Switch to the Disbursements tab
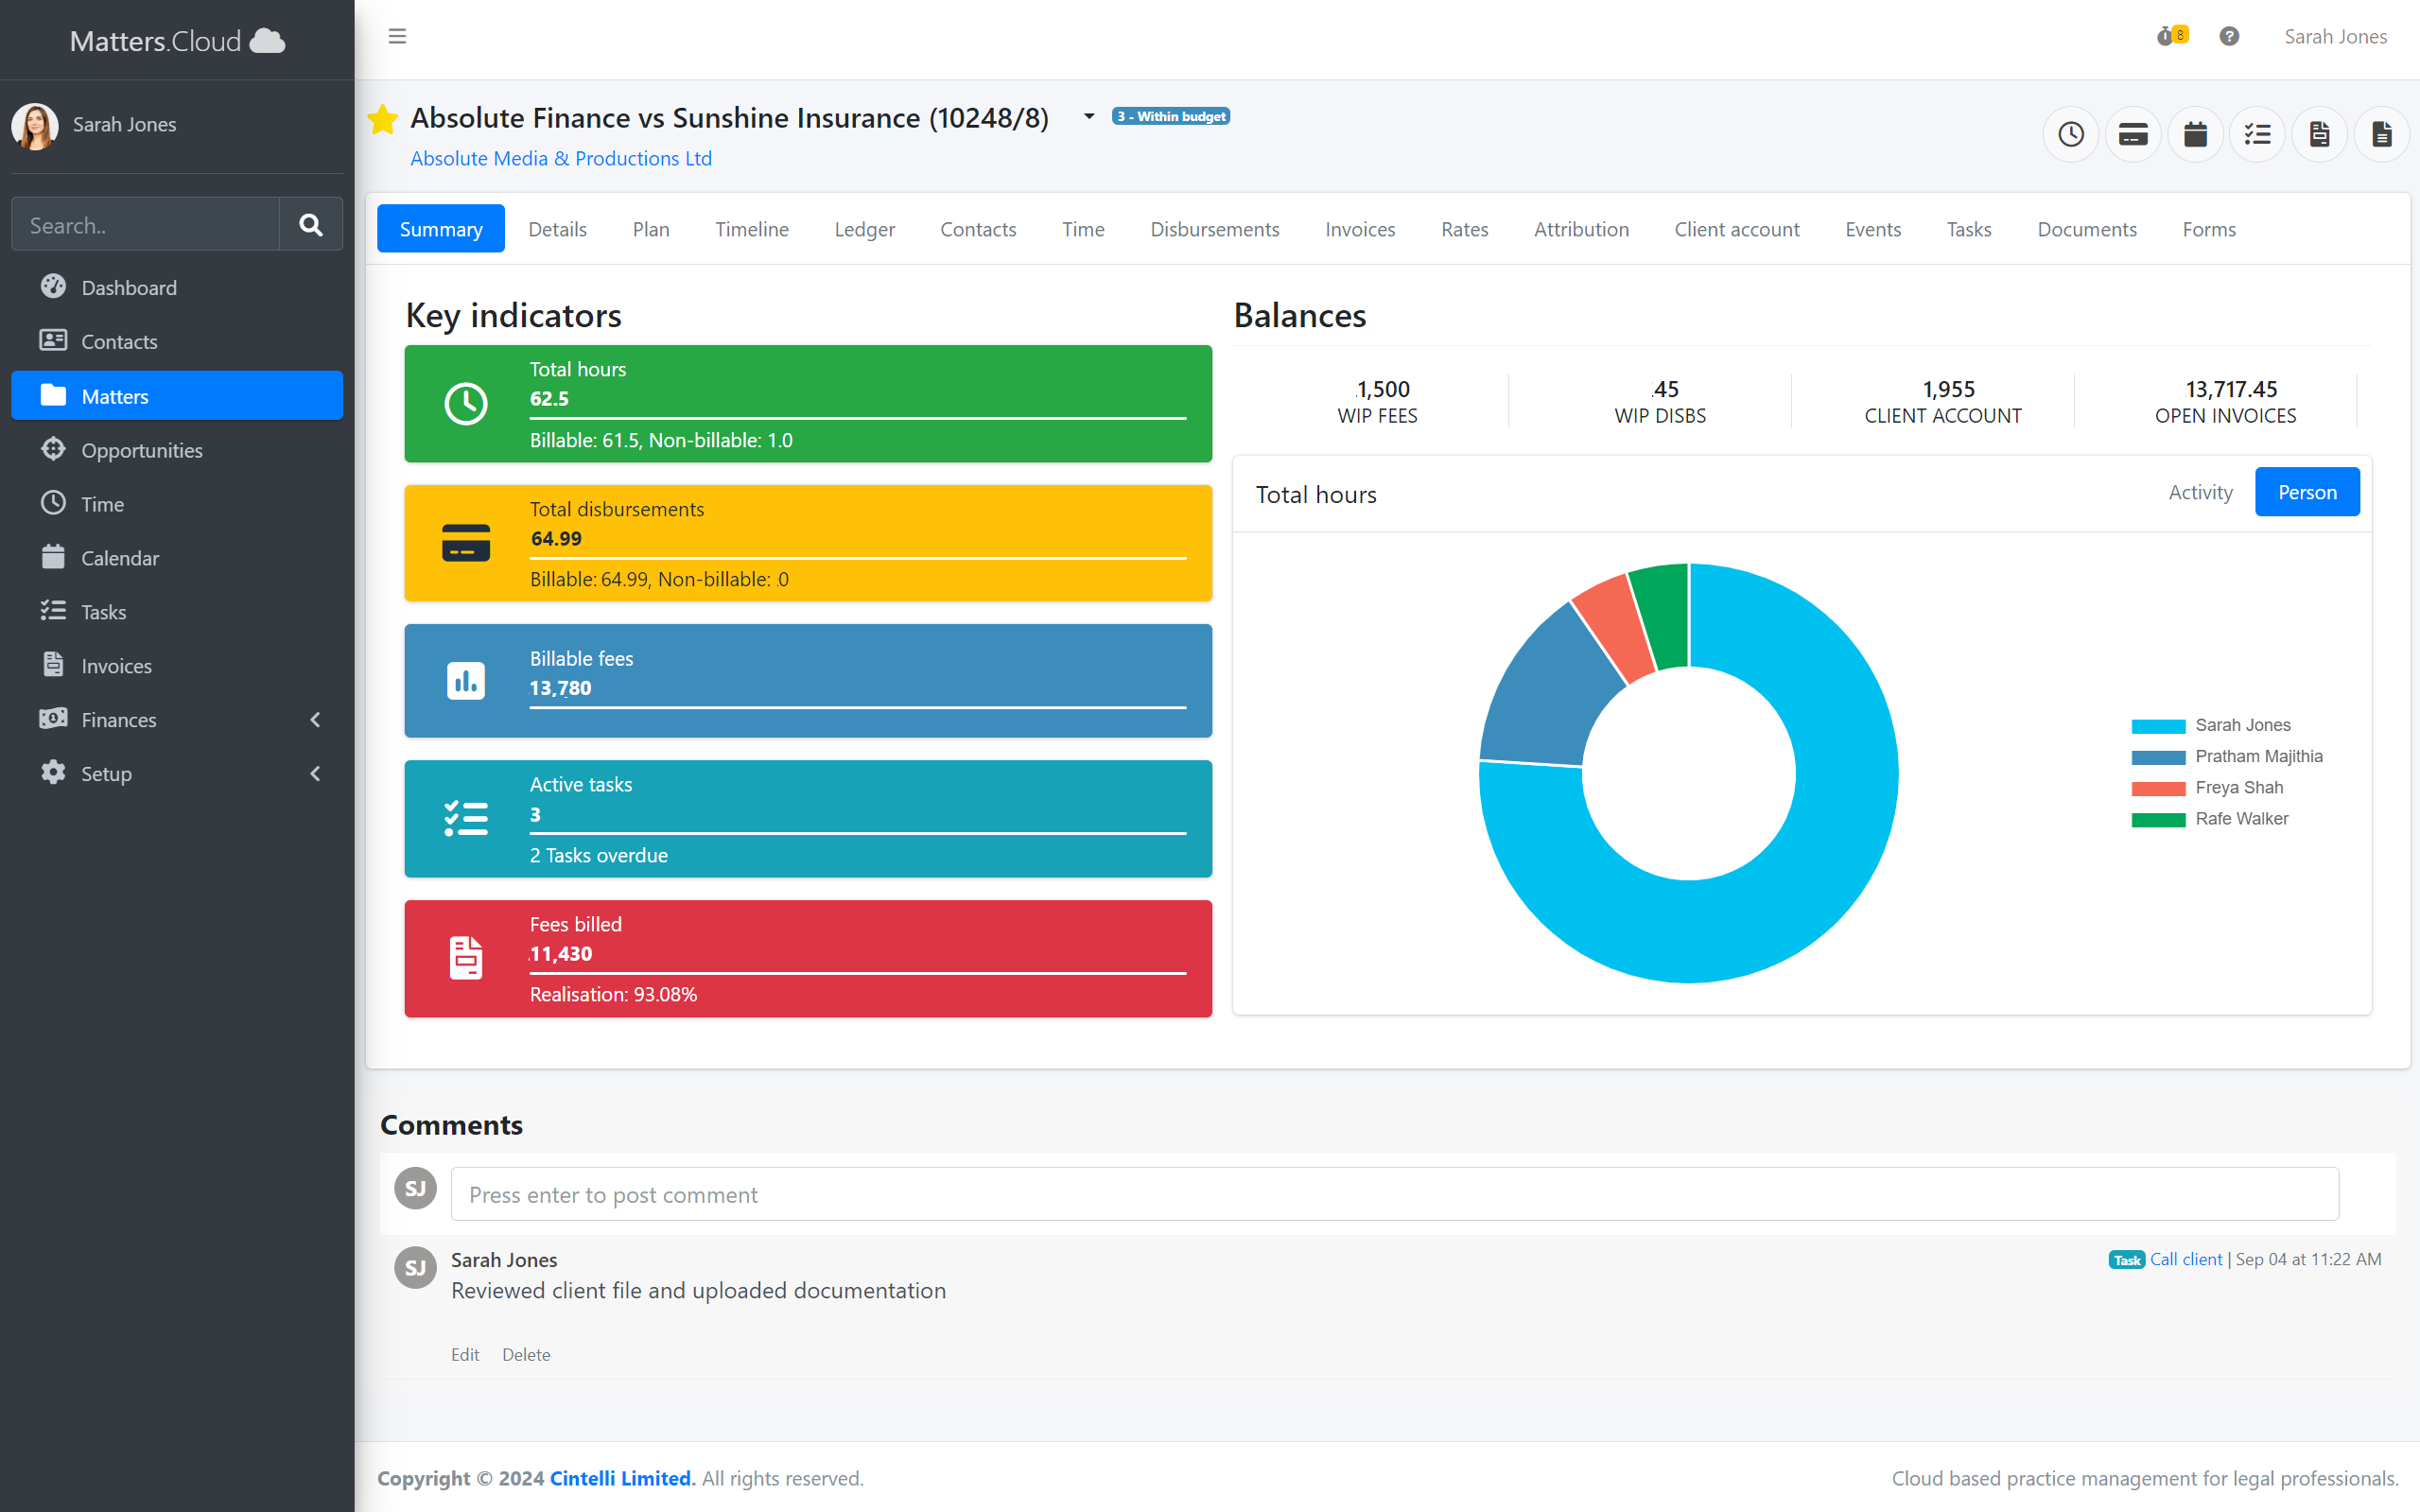This screenshot has height=1512, width=2420. point(1214,228)
